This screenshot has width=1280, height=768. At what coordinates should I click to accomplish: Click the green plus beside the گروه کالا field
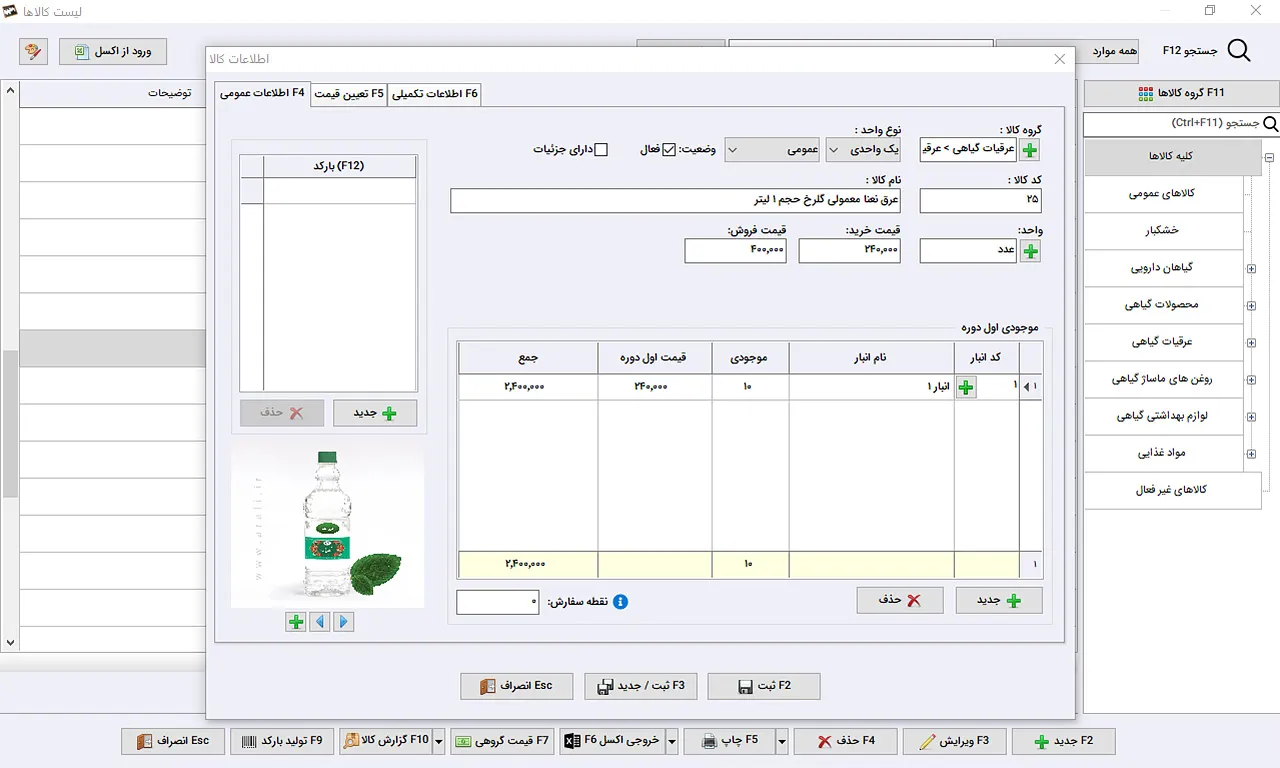pyautogui.click(x=1029, y=150)
